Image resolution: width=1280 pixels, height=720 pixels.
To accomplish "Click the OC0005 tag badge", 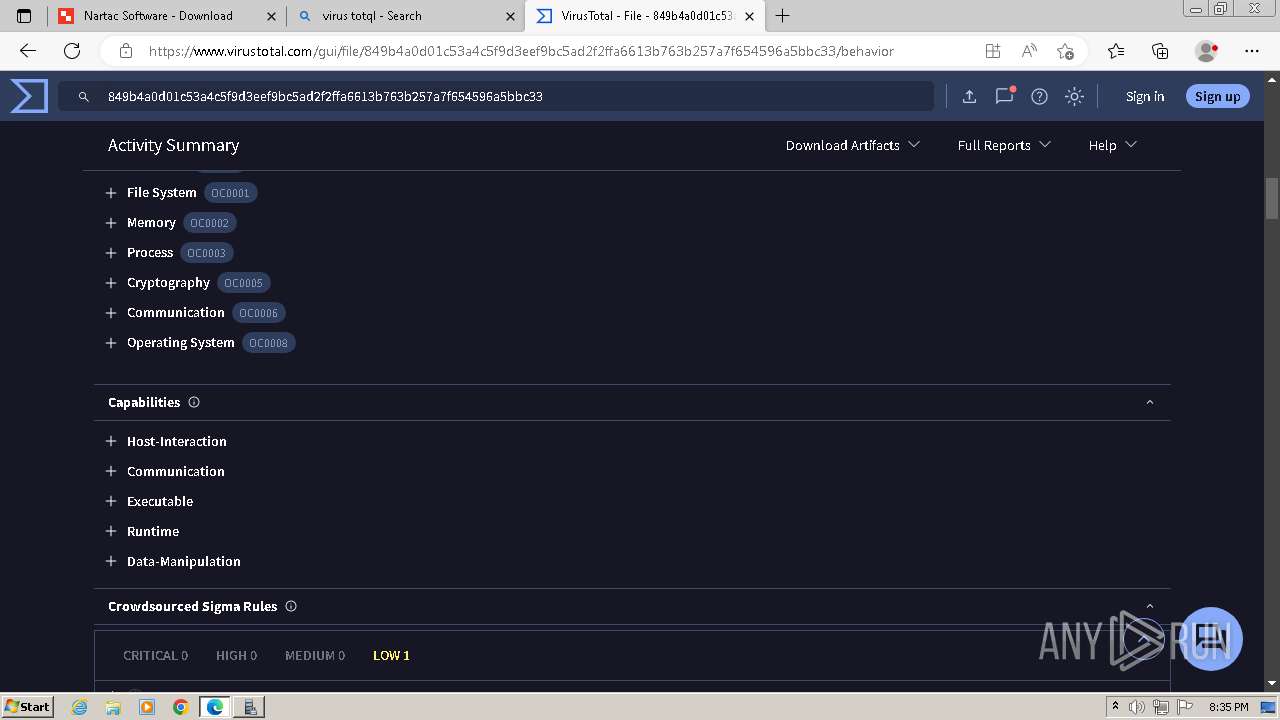I will 243,283.
